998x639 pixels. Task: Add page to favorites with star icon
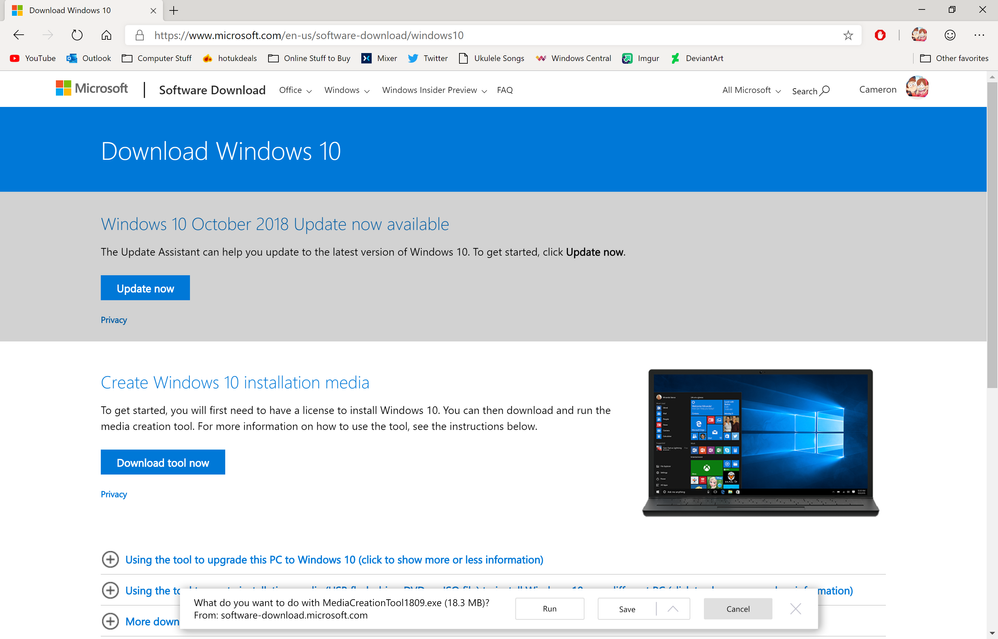(x=848, y=36)
